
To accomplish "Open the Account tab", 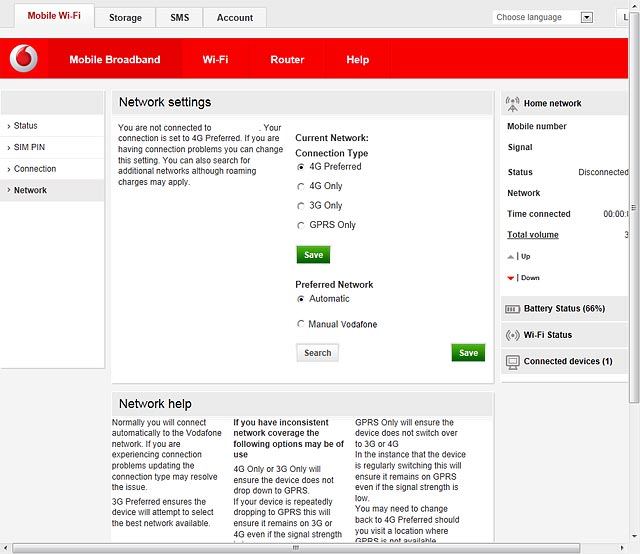I will [235, 18].
